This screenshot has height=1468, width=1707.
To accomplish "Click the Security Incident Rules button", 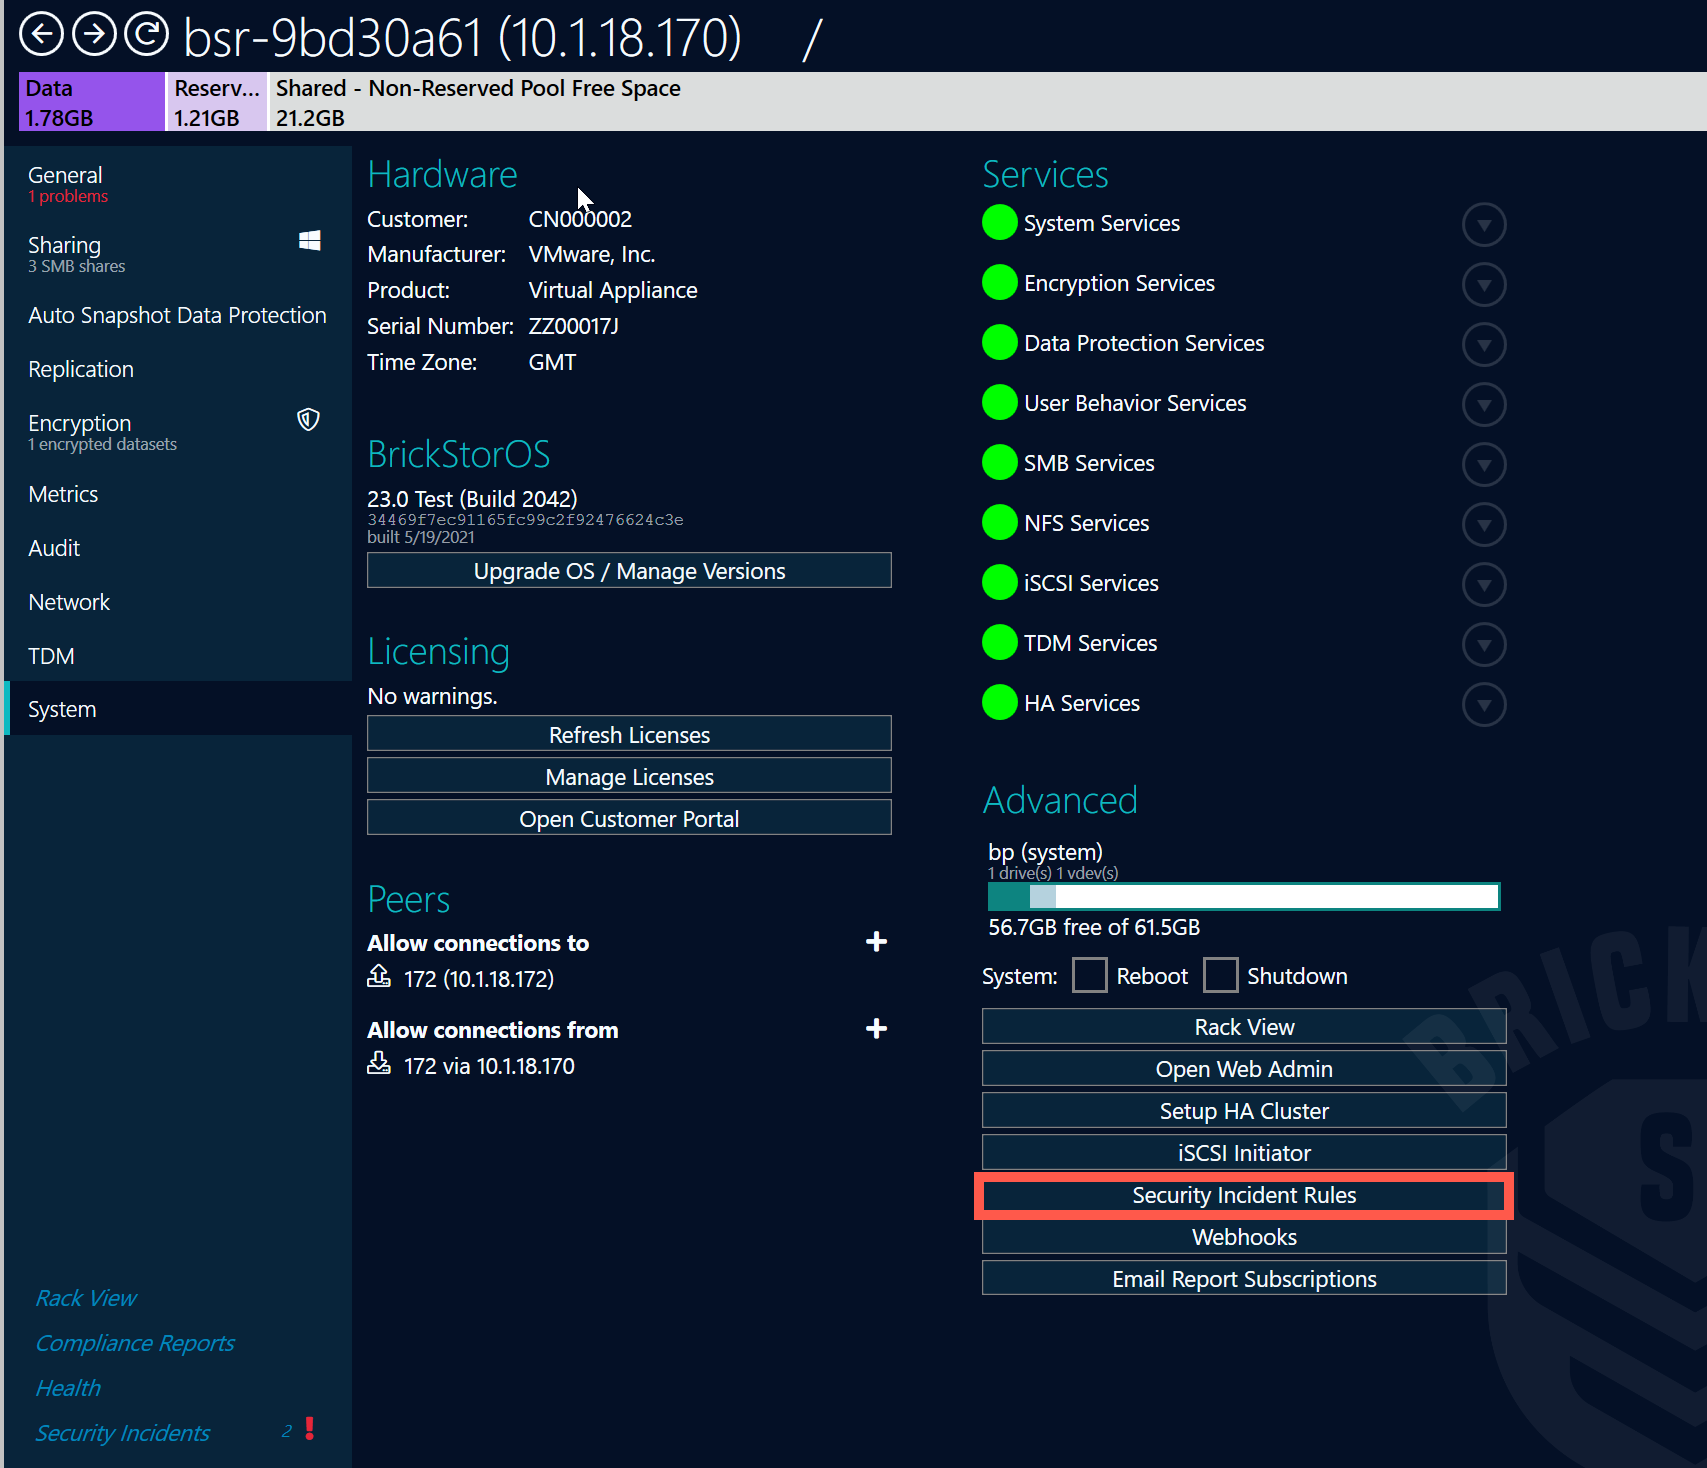I will pos(1243,1195).
